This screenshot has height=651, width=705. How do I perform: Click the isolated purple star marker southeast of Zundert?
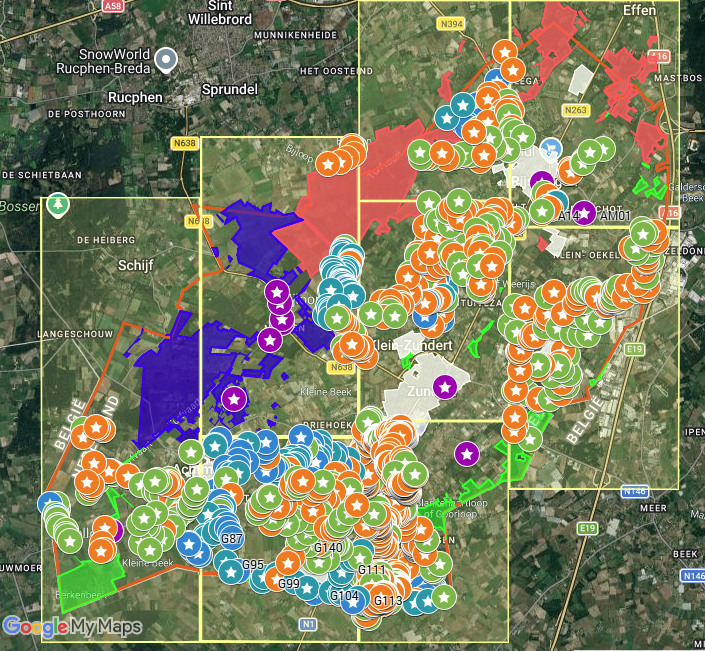coord(467,455)
